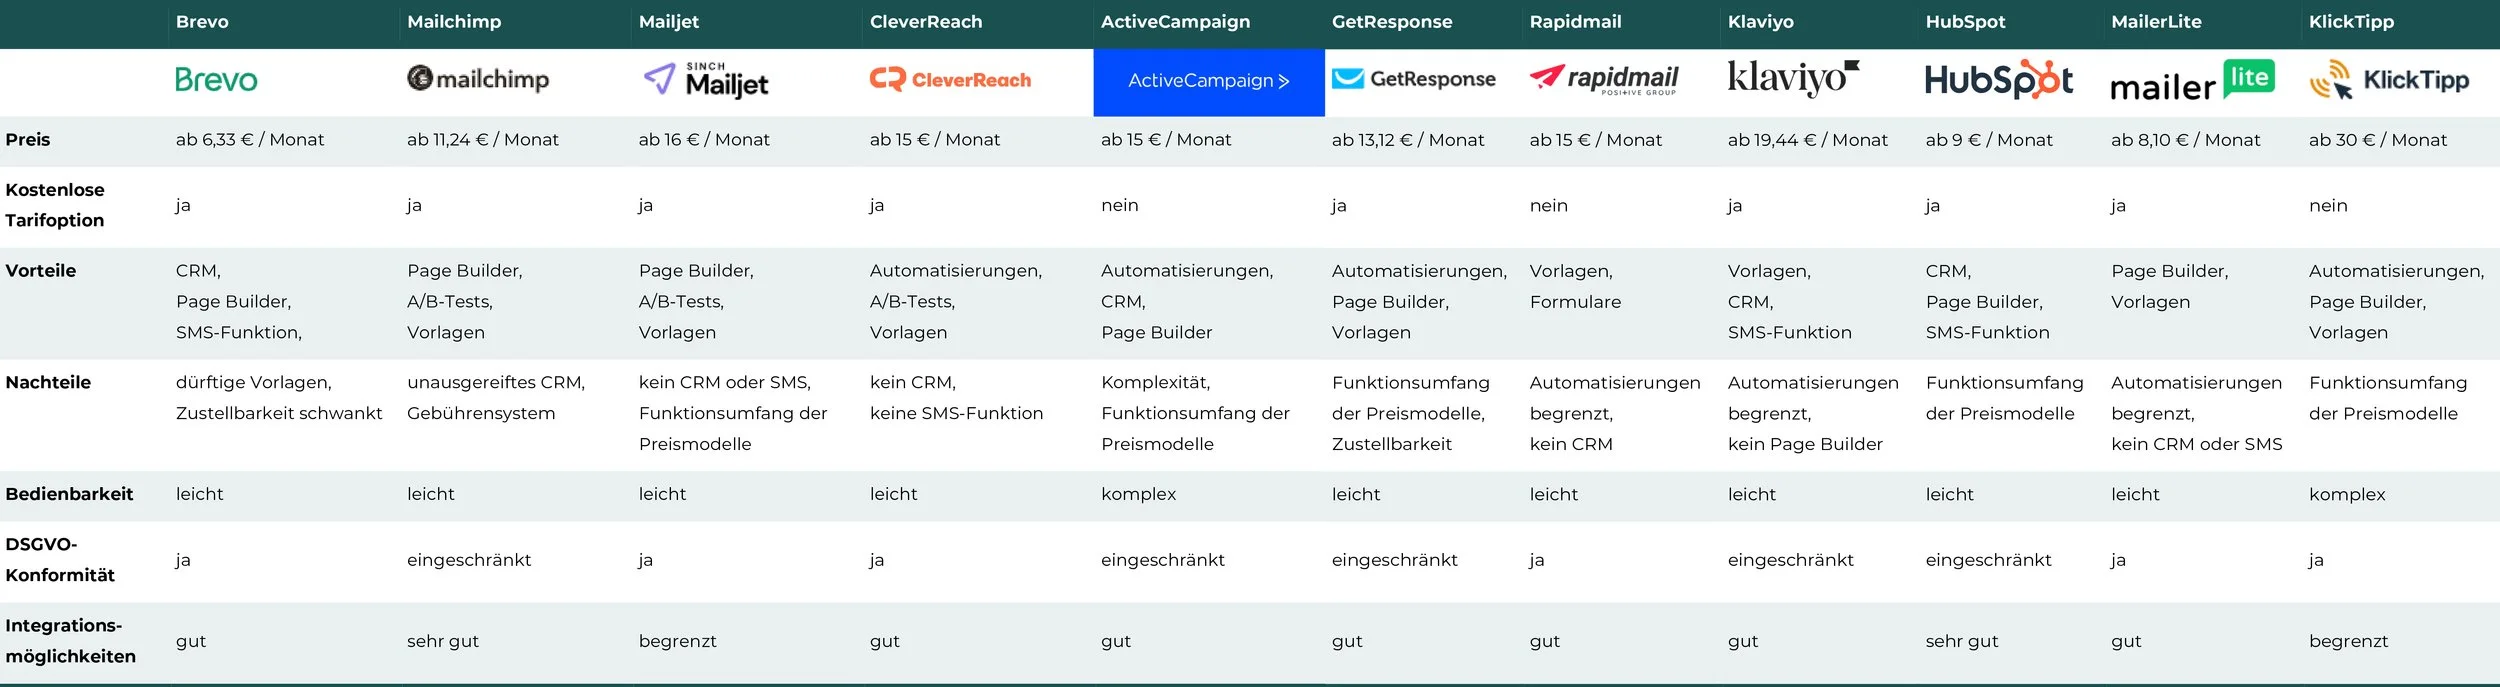Screen dimensions: 2500x687
Task: Click the rapidmail logo
Action: tap(1604, 79)
